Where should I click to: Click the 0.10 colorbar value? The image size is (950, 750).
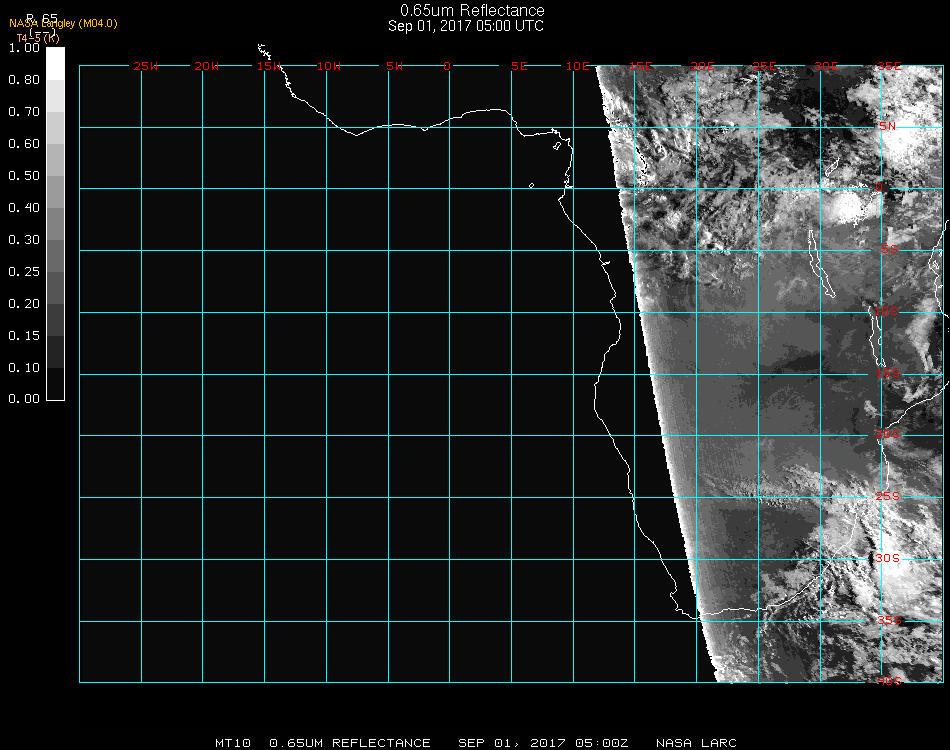click(x=24, y=368)
